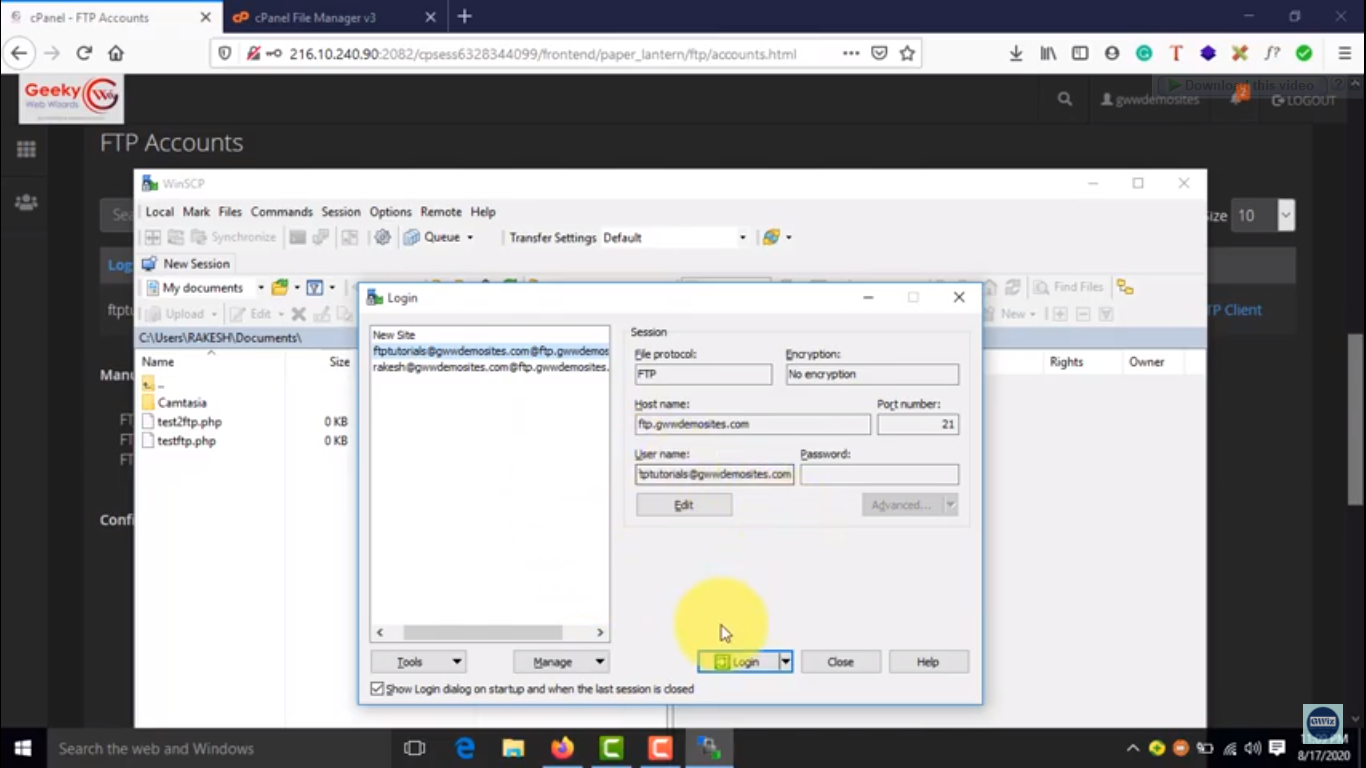The height and width of the screenshot is (768, 1366).
Task: Open the Commands menu
Action: tap(282, 212)
